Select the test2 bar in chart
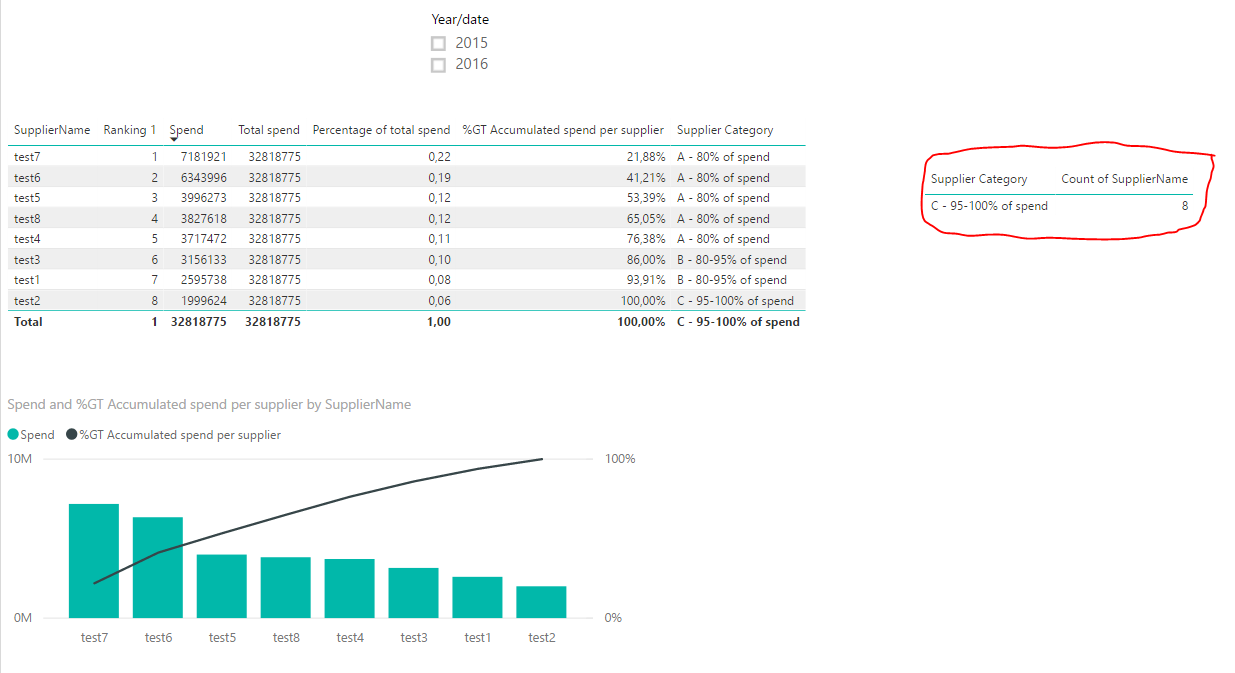The height and width of the screenshot is (673, 1235). point(541,602)
